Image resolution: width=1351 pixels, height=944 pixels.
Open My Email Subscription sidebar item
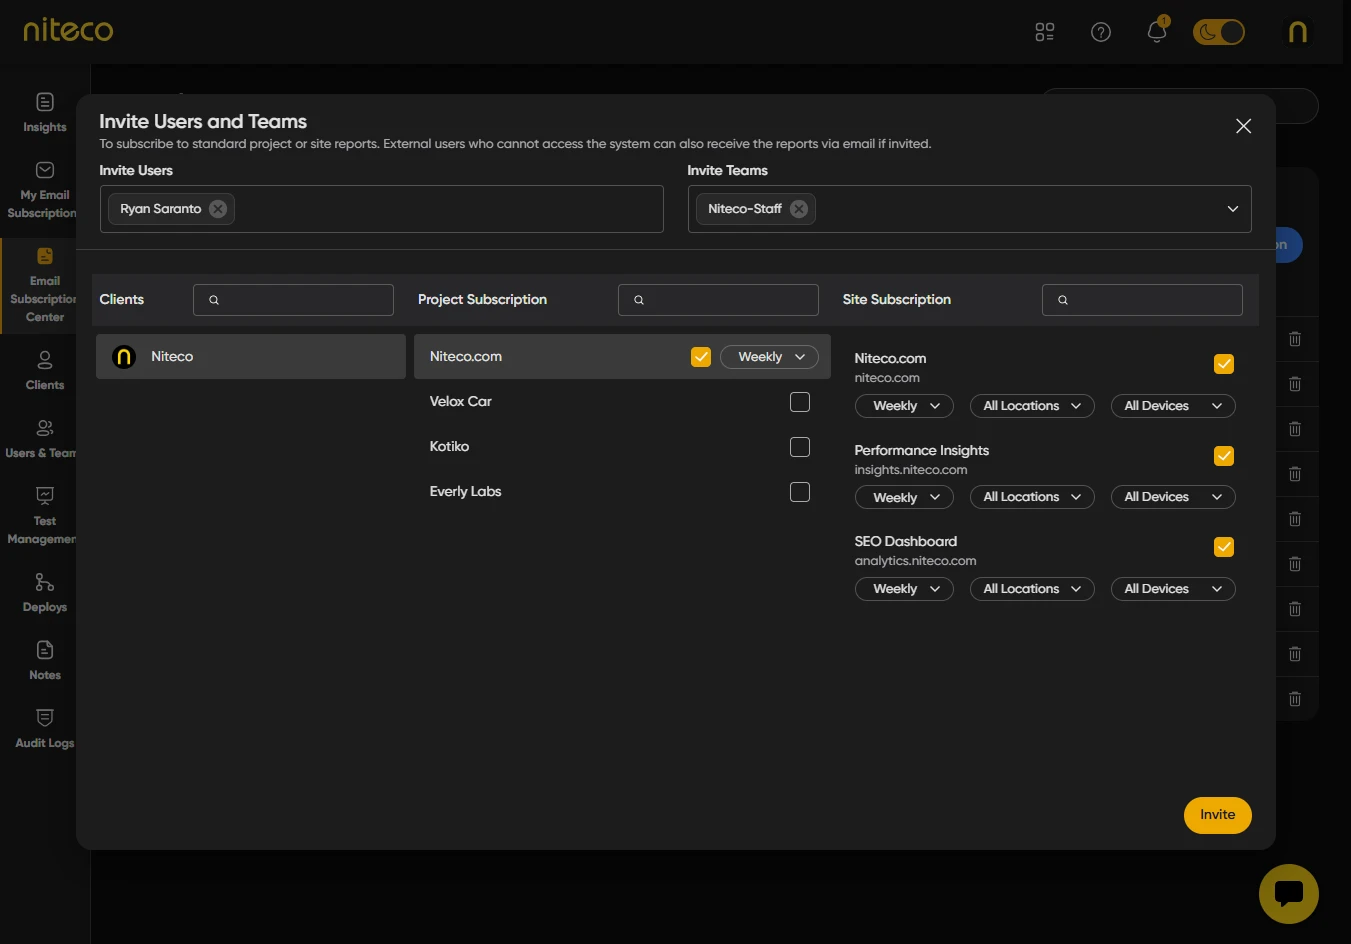coord(42,190)
